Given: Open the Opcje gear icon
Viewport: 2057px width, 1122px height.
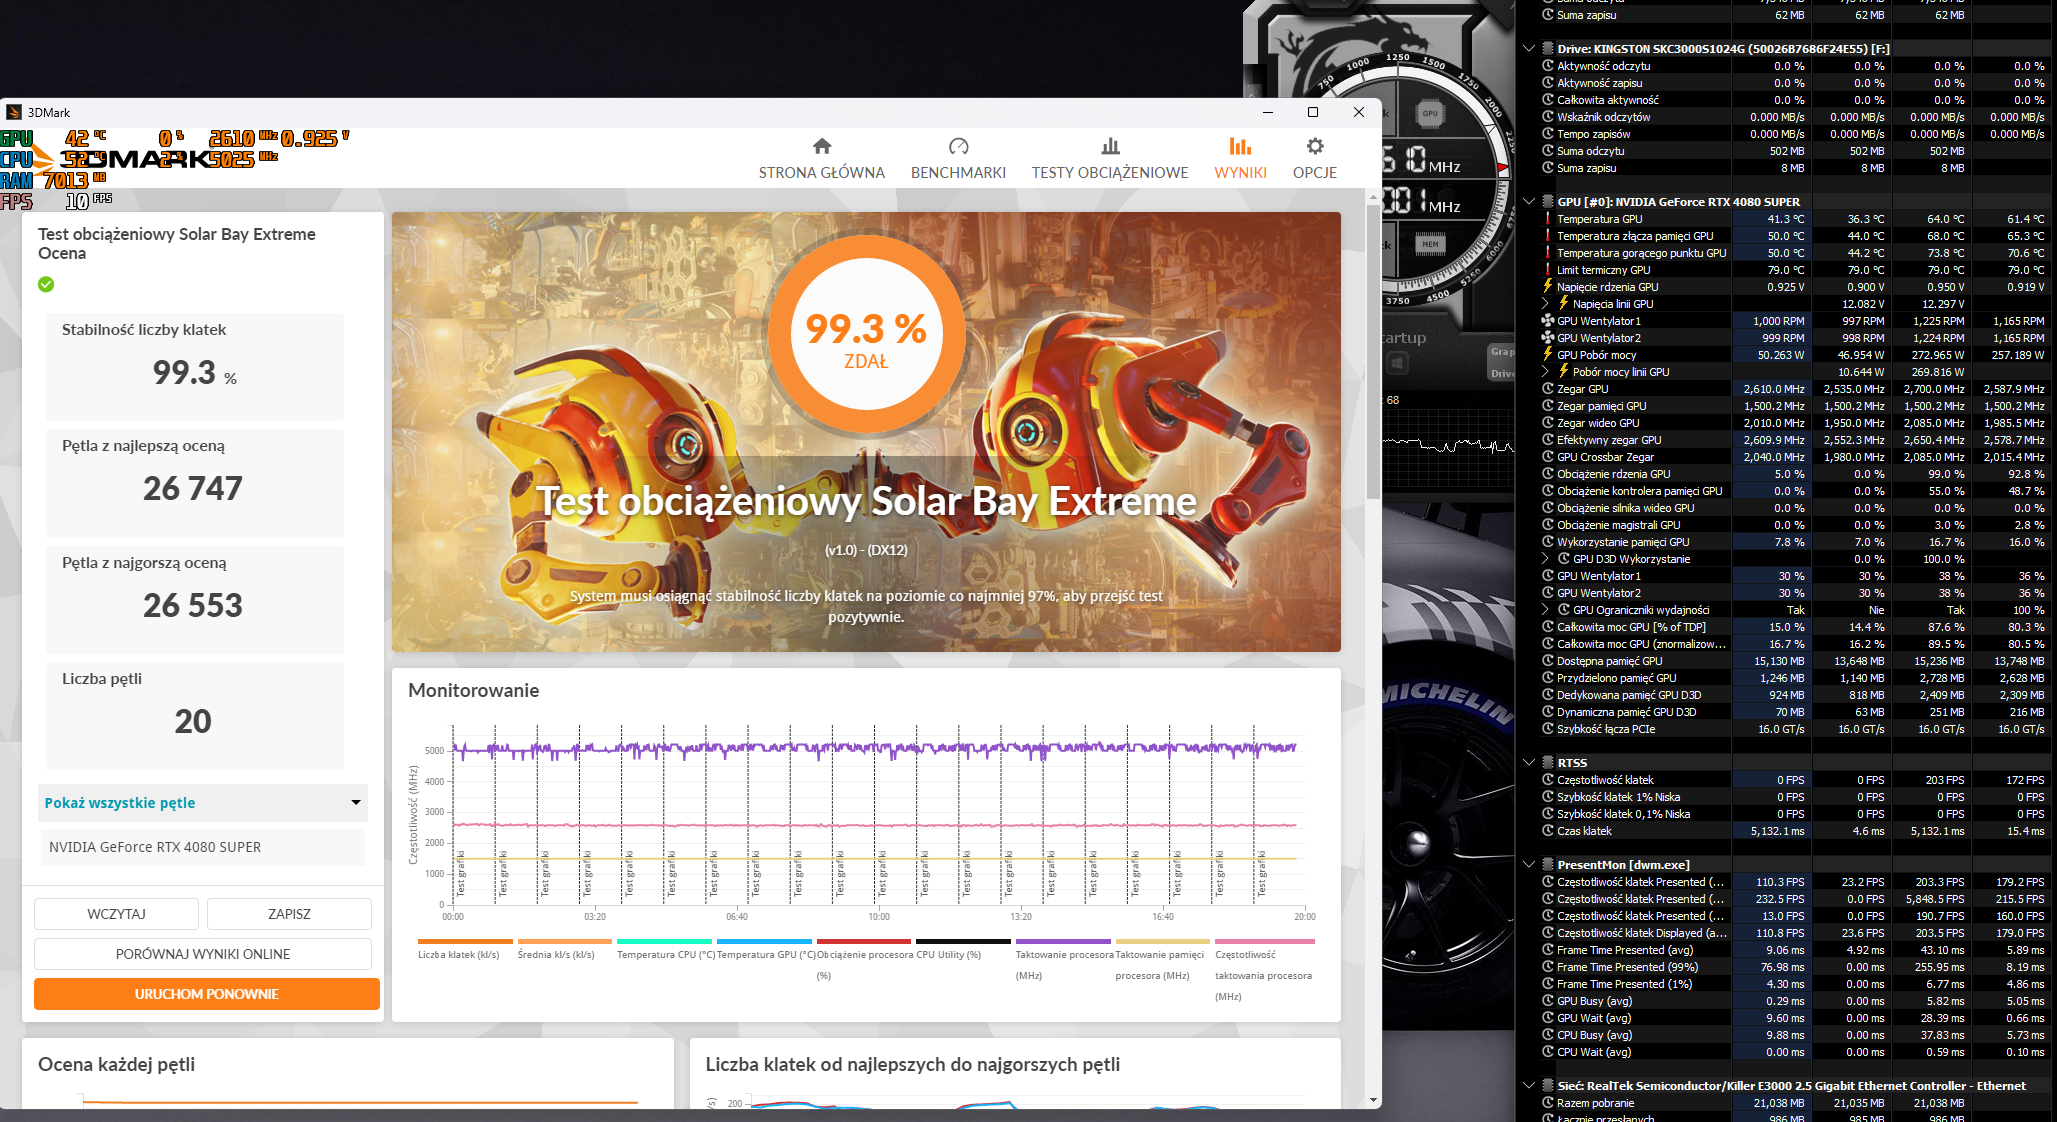Looking at the screenshot, I should [x=1314, y=147].
